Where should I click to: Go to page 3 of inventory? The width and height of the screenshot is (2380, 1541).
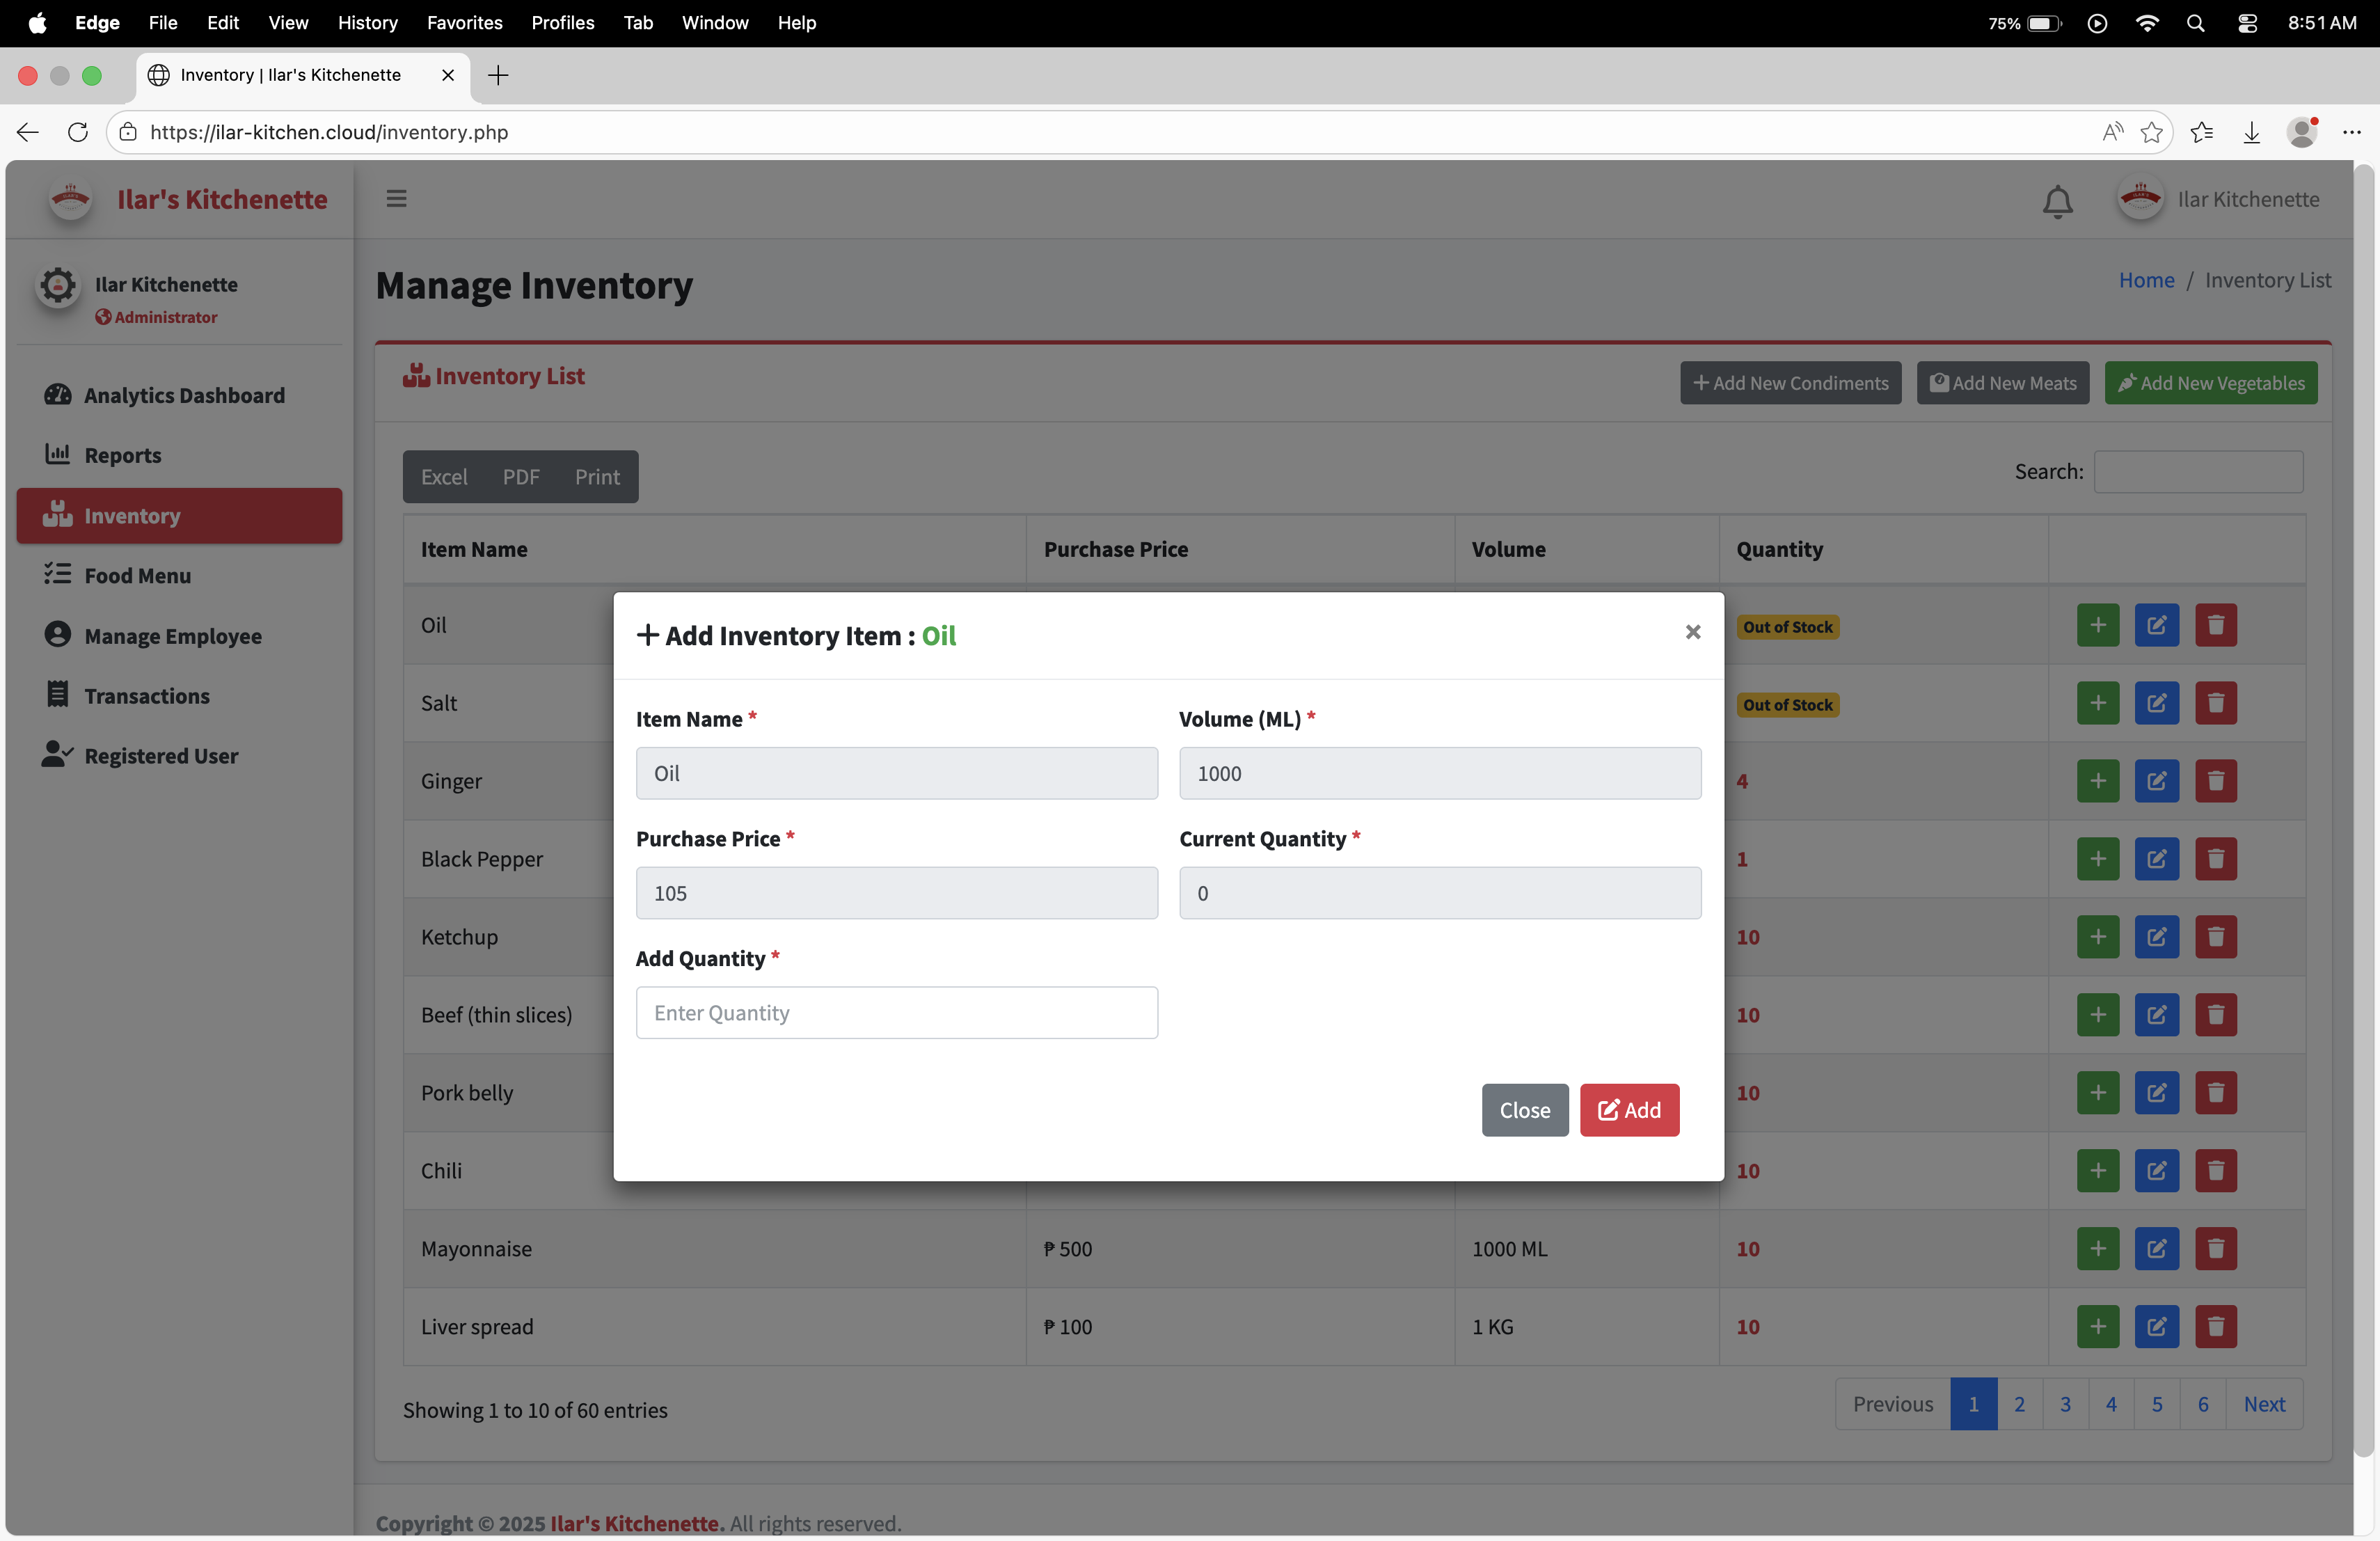click(2064, 1404)
